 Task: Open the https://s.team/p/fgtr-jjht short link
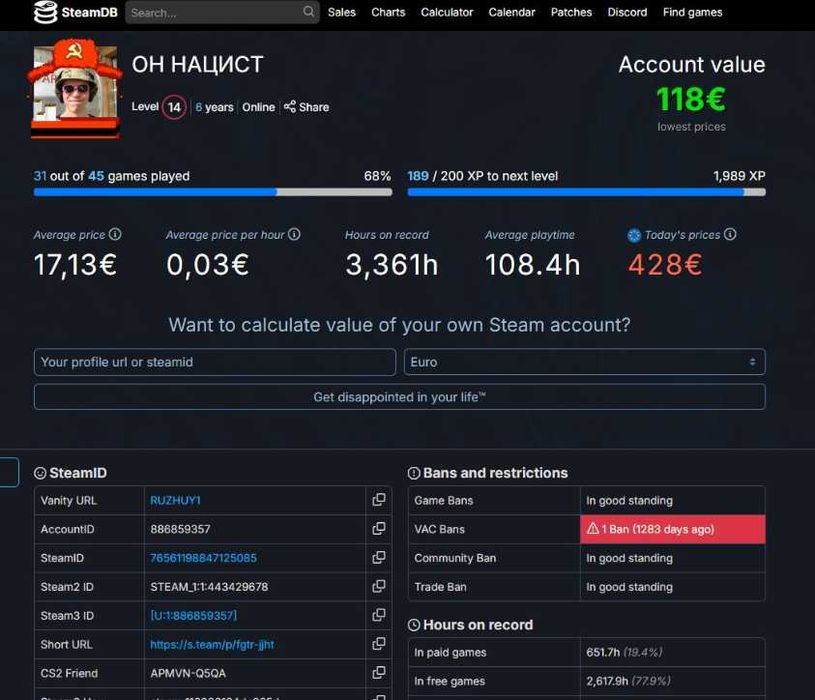click(212, 644)
